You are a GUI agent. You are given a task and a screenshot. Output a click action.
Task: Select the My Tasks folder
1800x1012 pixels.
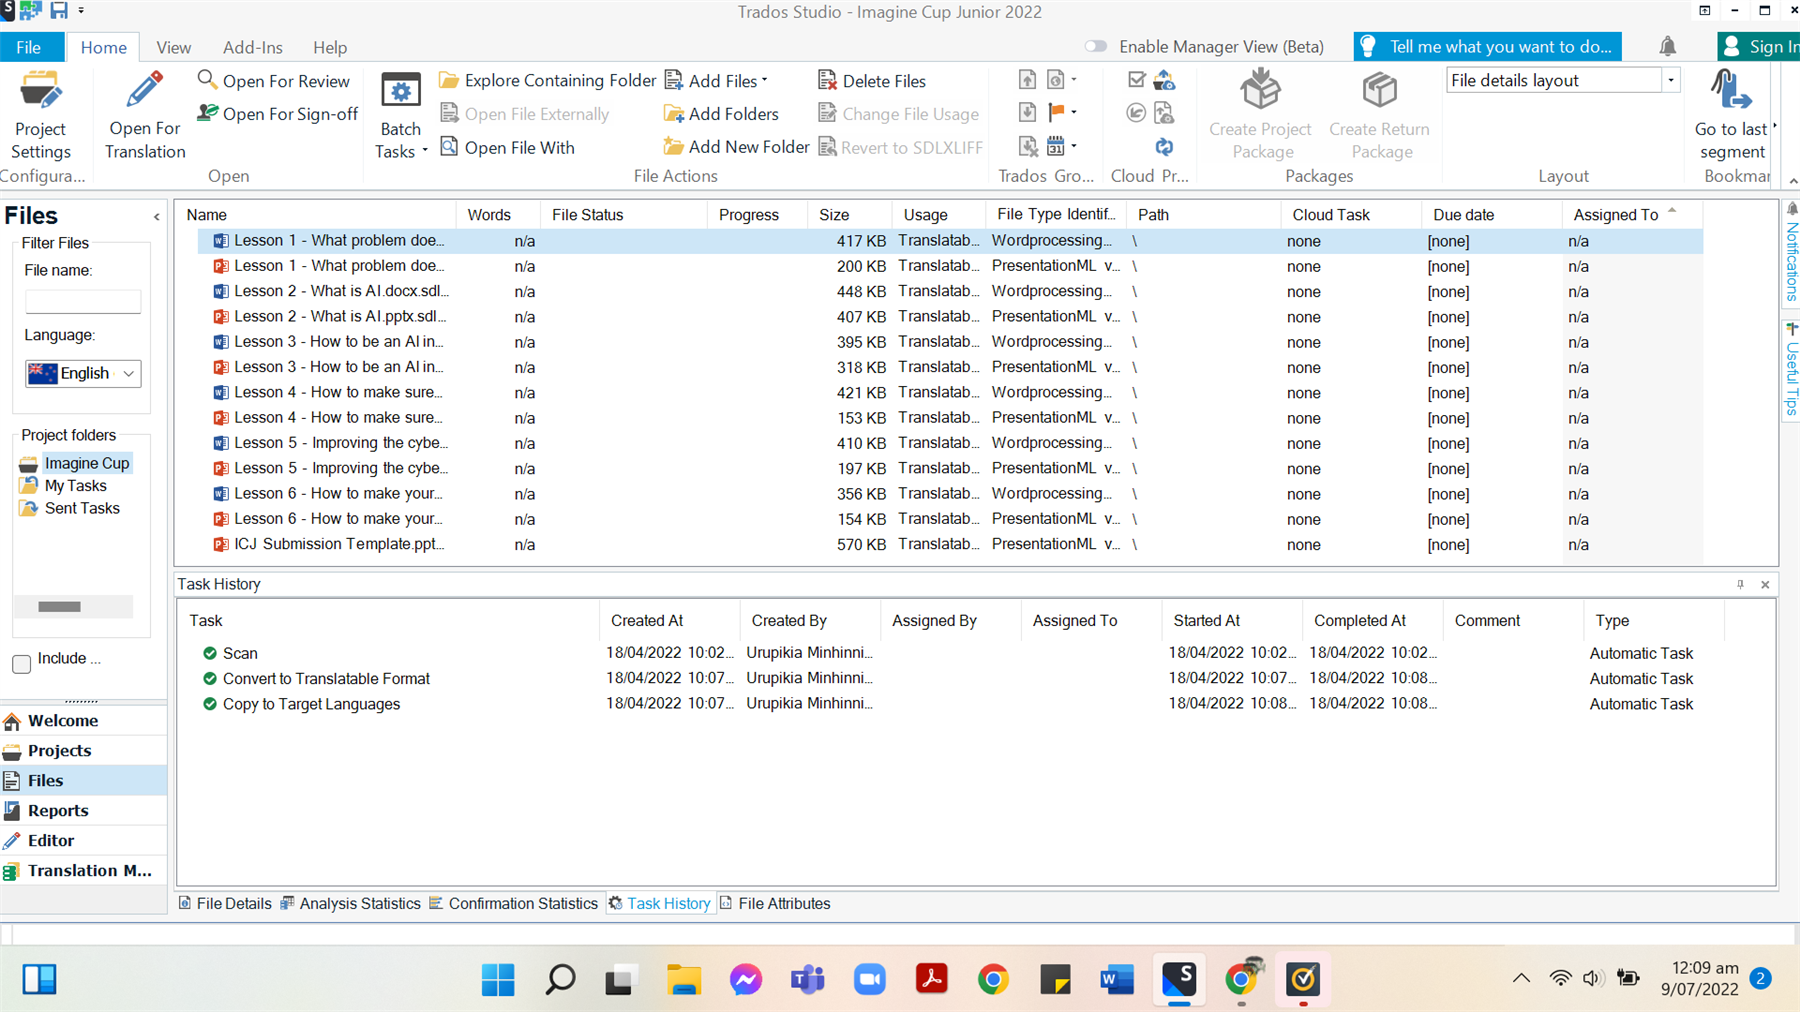pos(75,486)
